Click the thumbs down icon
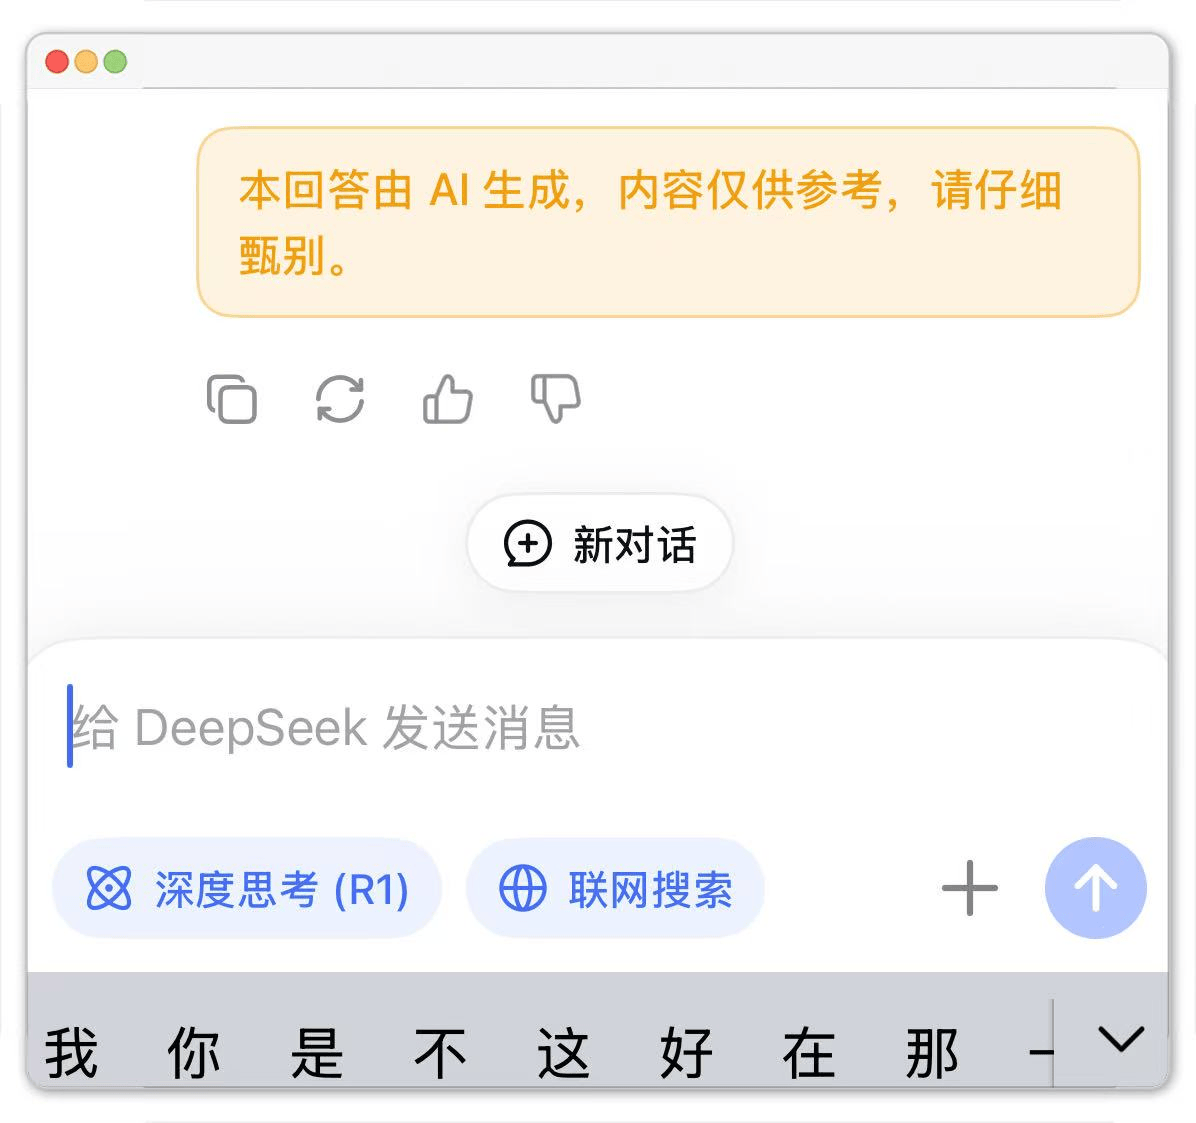 tap(555, 398)
